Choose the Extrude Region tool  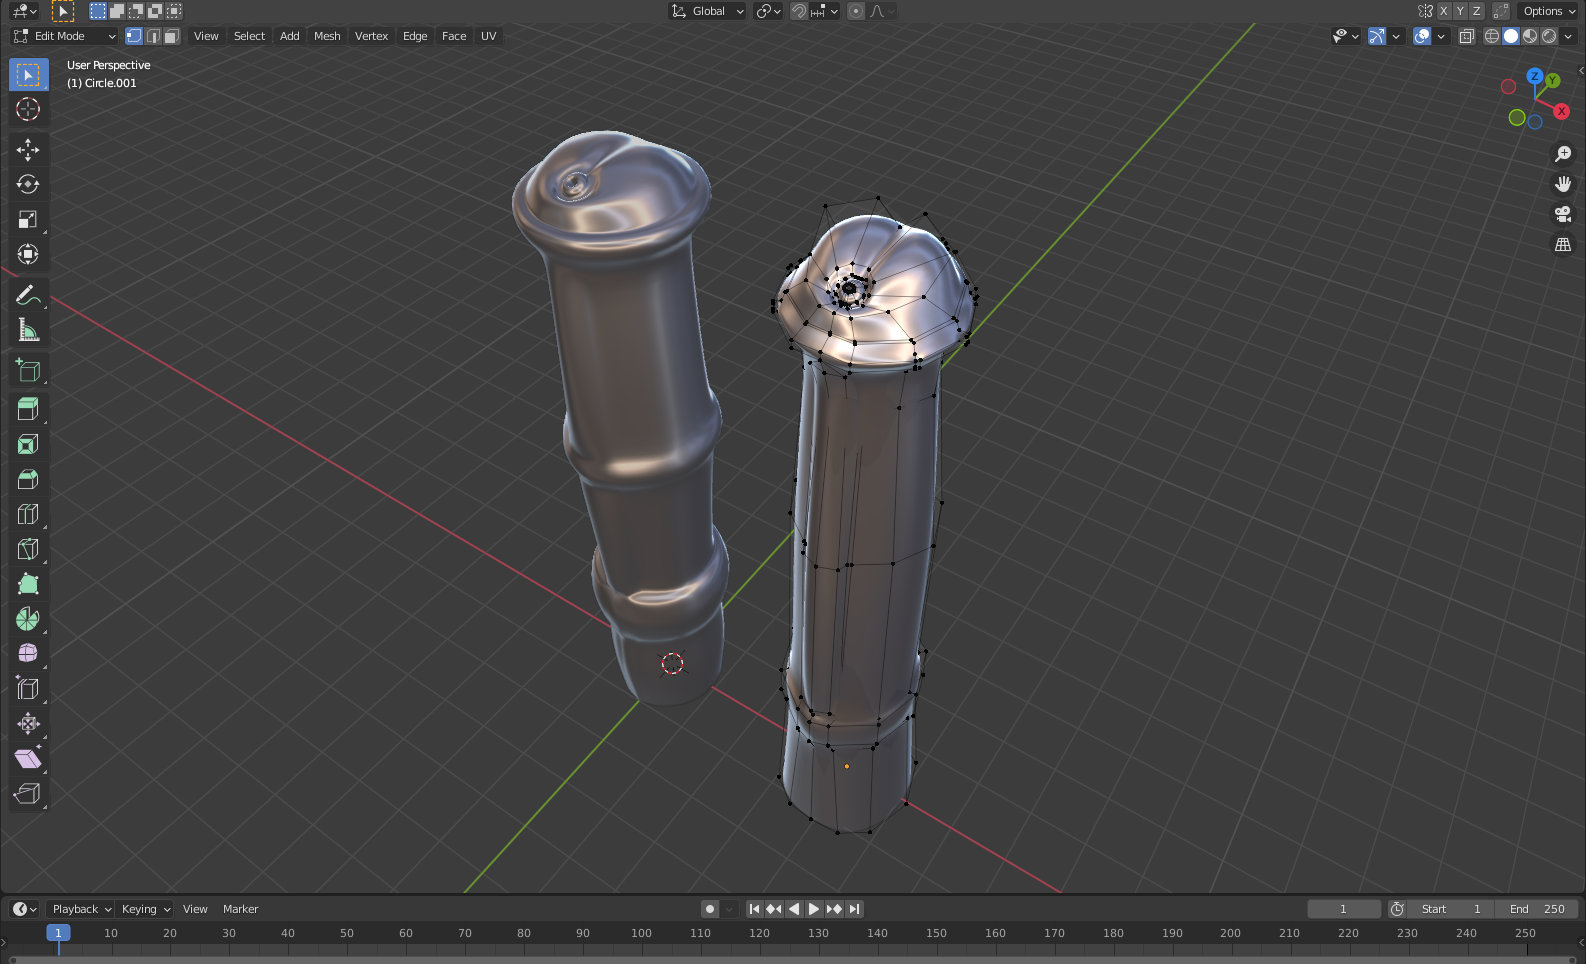[28, 408]
